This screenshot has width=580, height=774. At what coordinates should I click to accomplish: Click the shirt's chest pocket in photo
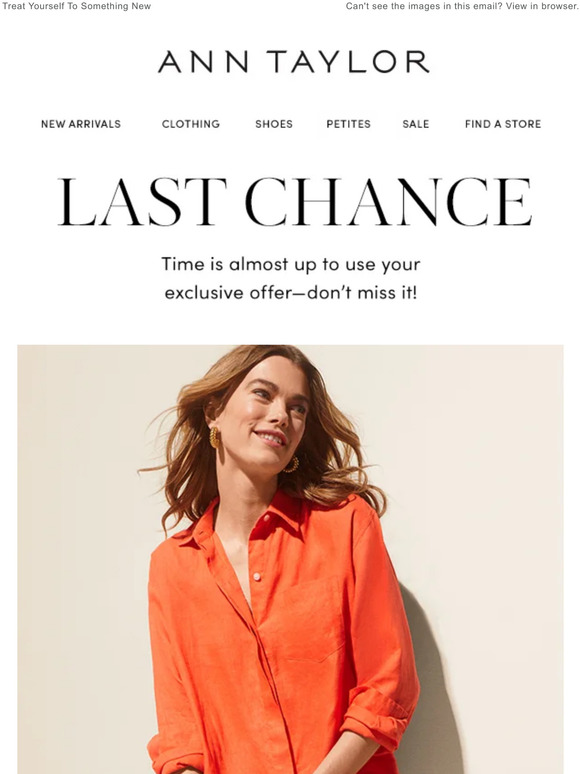[x=302, y=622]
